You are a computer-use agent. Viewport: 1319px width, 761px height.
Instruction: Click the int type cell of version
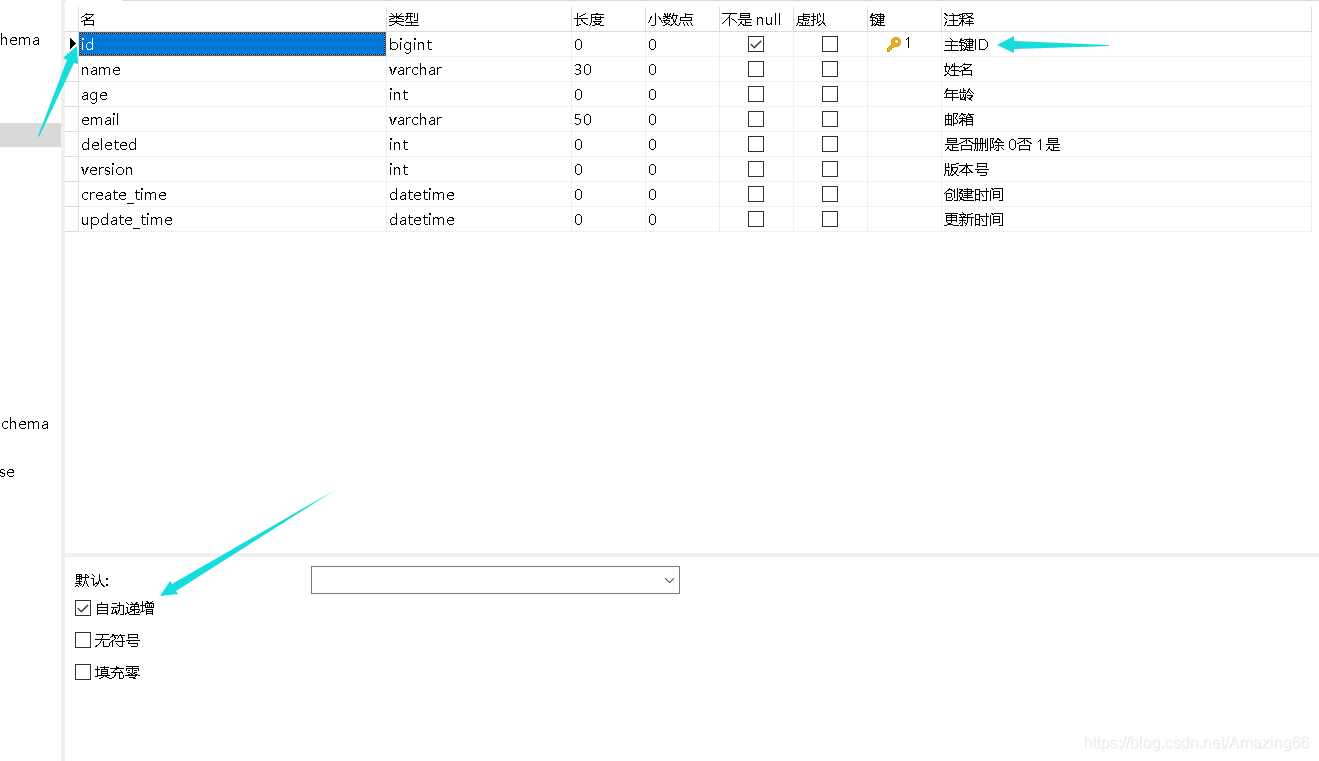tap(479, 169)
